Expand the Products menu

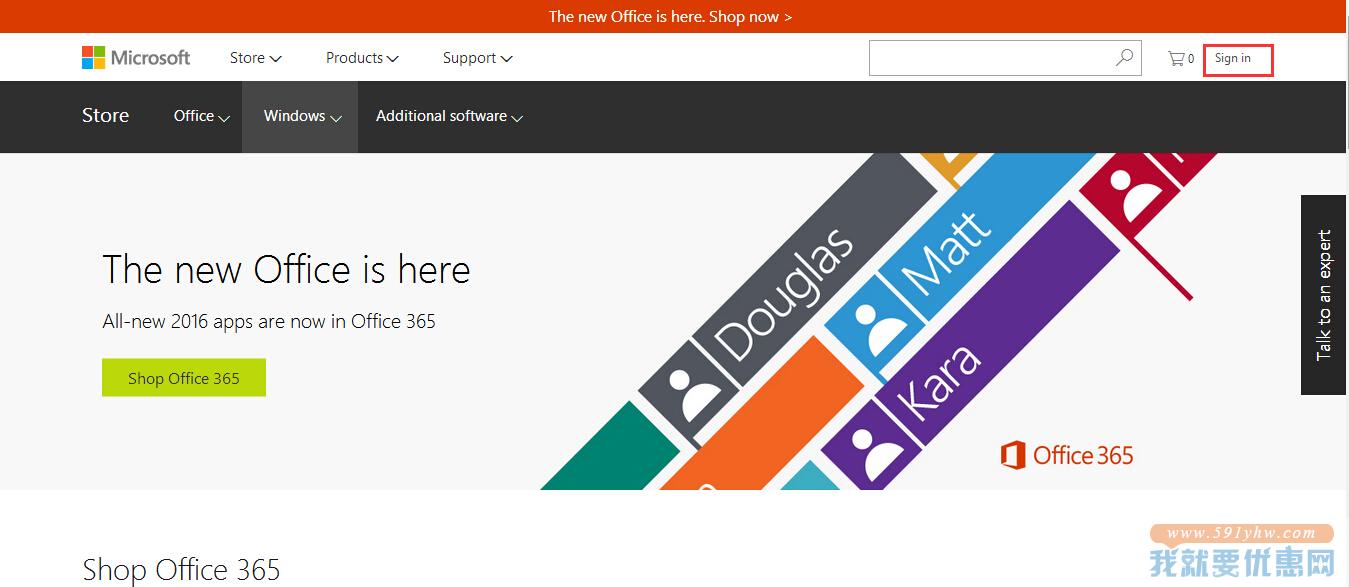pyautogui.click(x=362, y=58)
